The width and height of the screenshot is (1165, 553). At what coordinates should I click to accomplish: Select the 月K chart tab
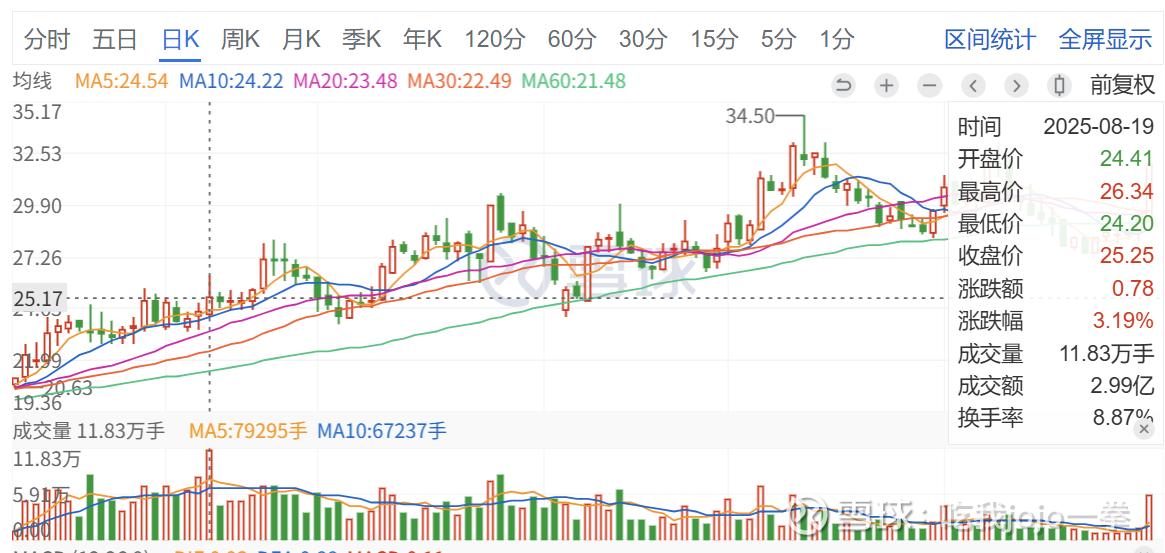coord(301,40)
